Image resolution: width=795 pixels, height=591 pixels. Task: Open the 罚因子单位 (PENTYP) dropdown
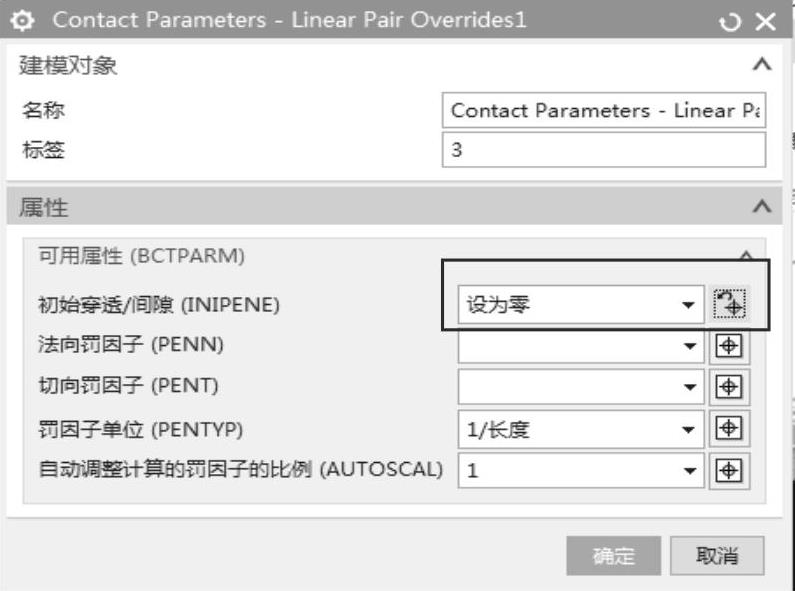(x=688, y=430)
